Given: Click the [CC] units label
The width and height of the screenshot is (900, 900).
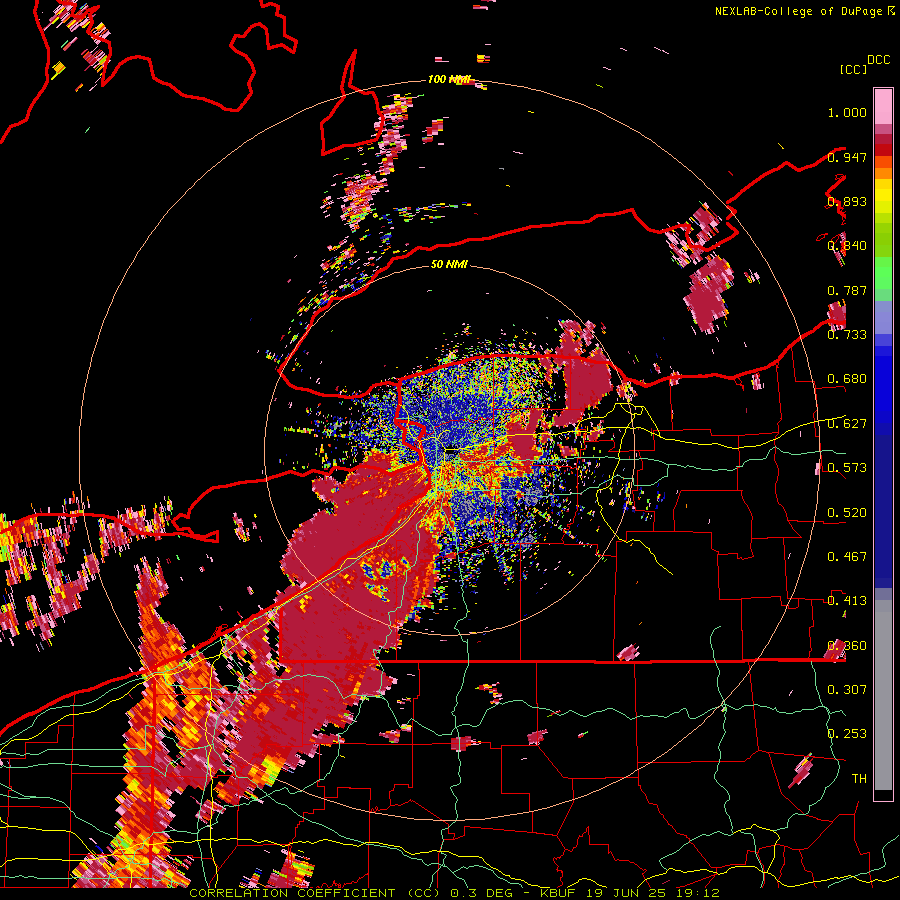Looking at the screenshot, I should [x=854, y=69].
